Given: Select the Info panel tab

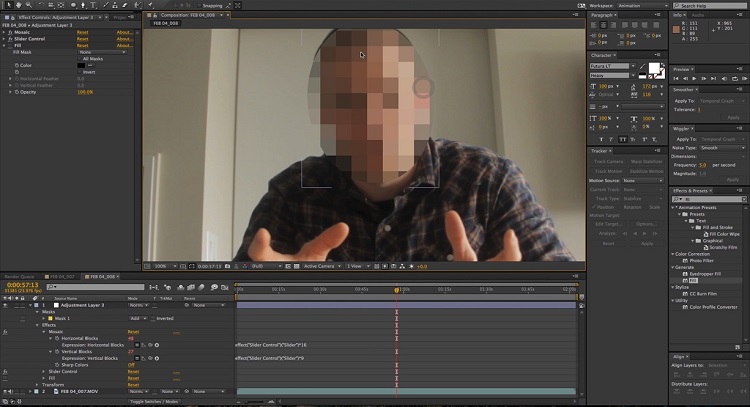Looking at the screenshot, I should [x=677, y=15].
